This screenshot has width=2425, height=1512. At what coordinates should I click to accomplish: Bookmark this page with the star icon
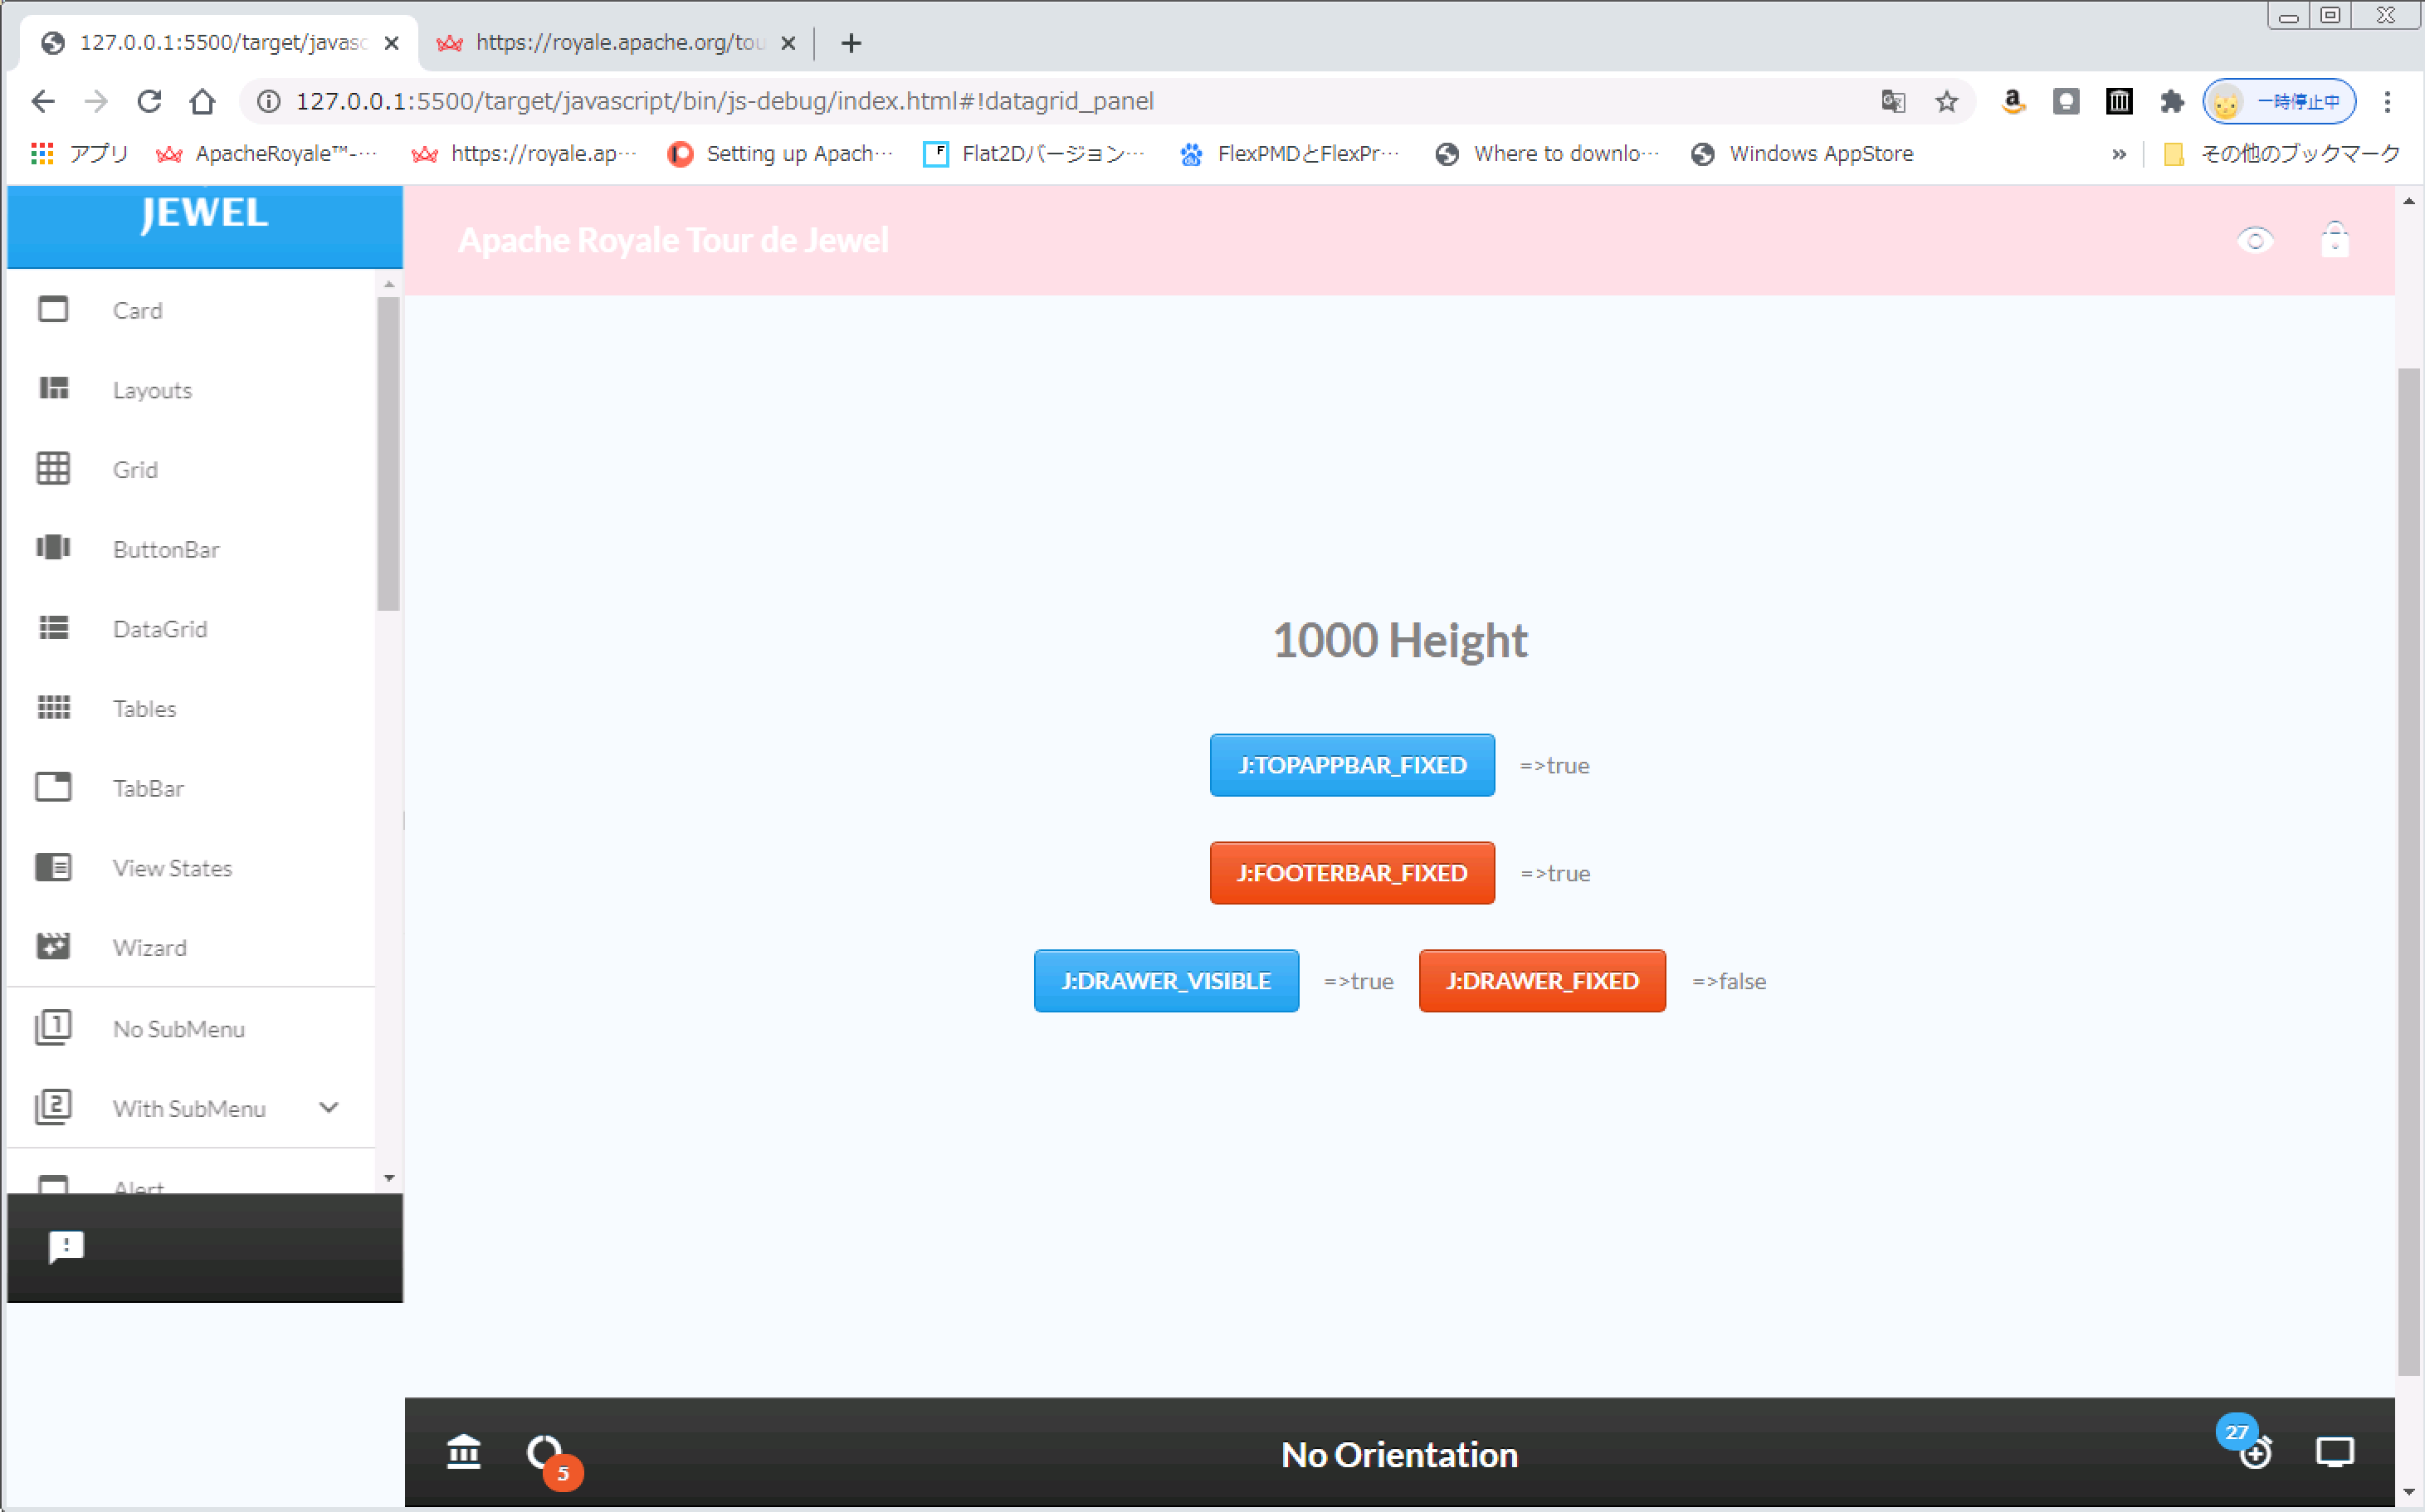1946,101
